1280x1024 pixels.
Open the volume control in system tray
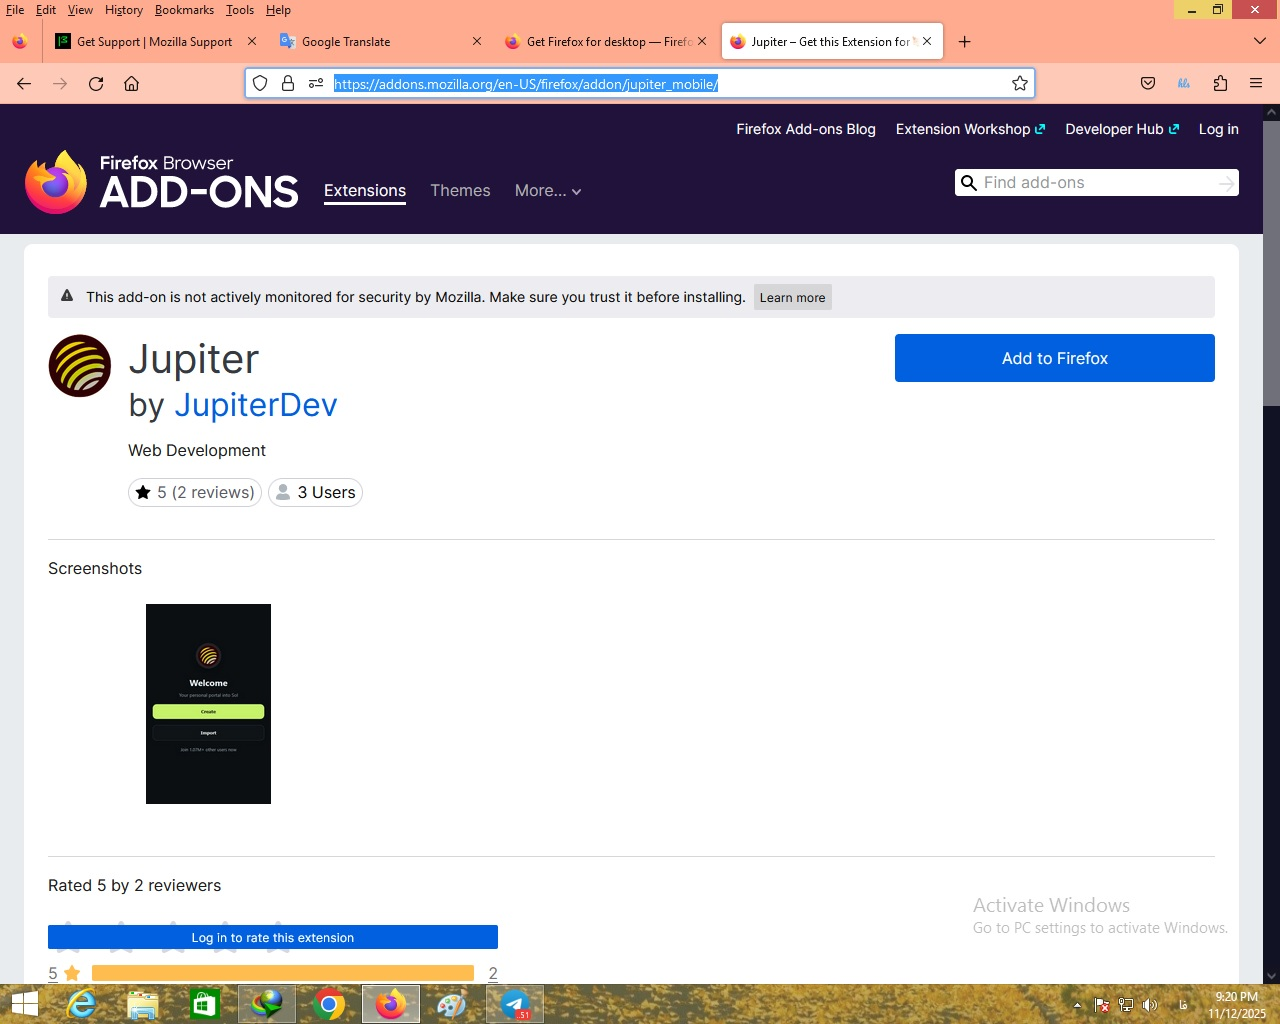click(x=1150, y=1005)
